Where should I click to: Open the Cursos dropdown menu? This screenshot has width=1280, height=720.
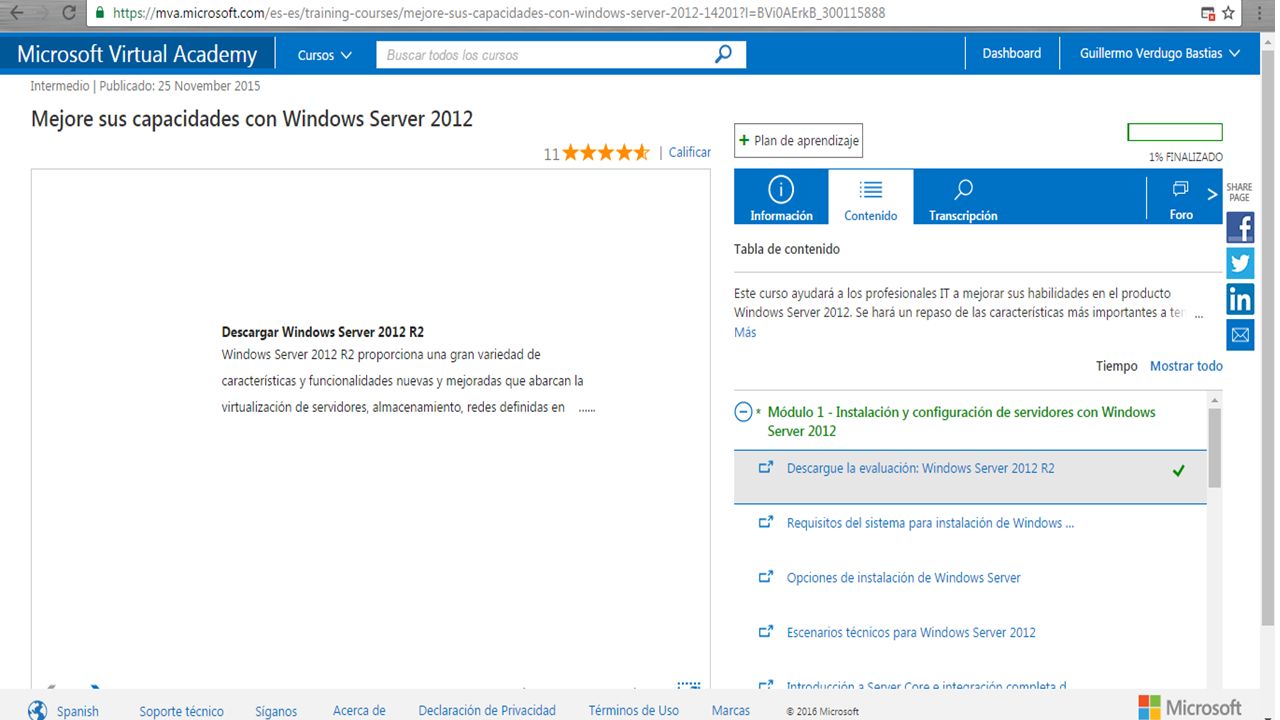pyautogui.click(x=325, y=55)
